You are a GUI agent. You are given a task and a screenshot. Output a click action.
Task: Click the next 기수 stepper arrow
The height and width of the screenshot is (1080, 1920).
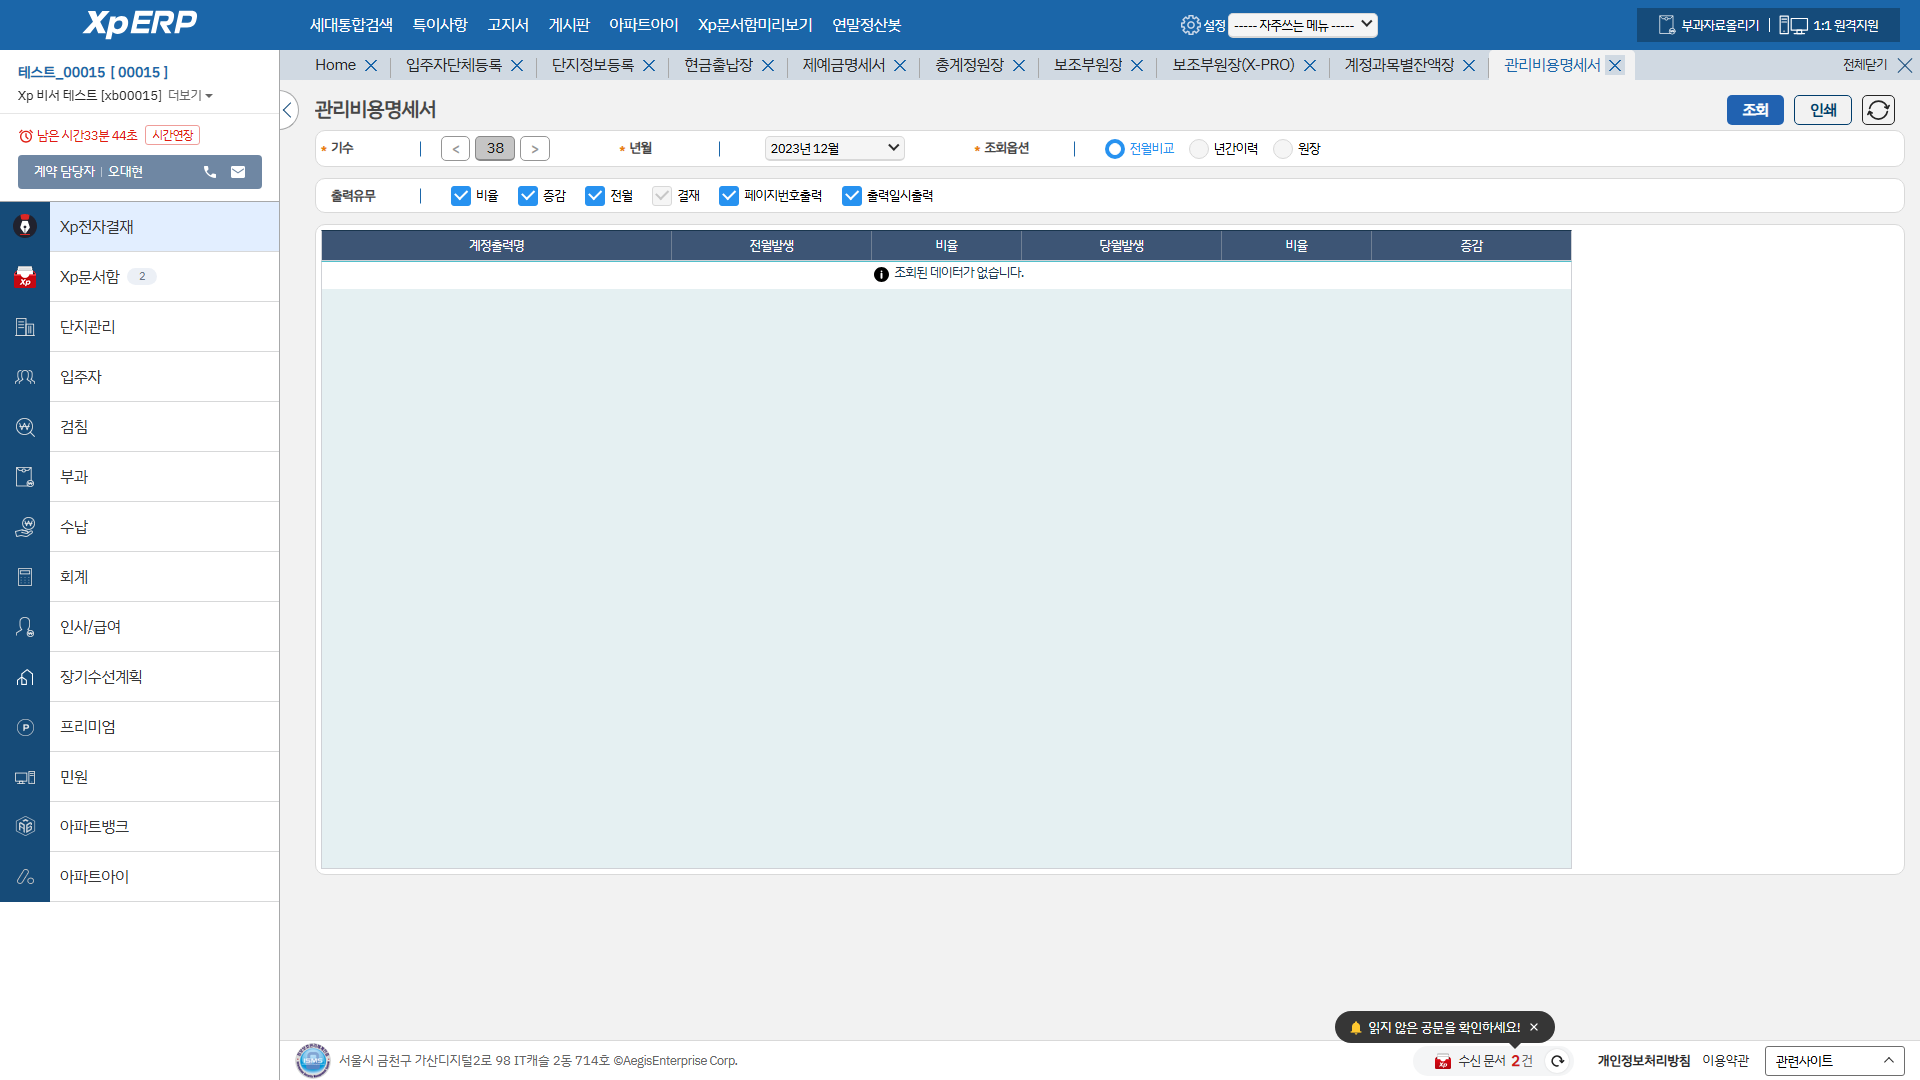(535, 149)
